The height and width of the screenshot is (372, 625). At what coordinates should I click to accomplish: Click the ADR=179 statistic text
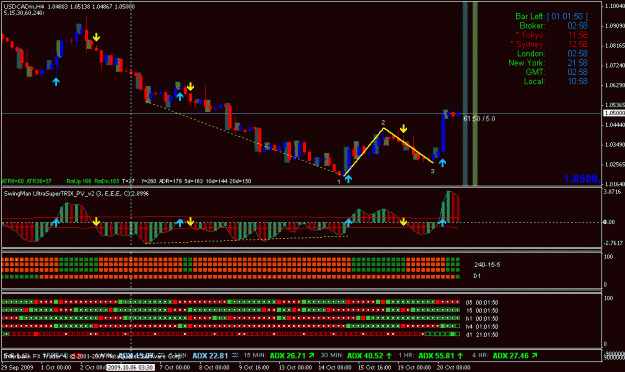[x=171, y=181]
